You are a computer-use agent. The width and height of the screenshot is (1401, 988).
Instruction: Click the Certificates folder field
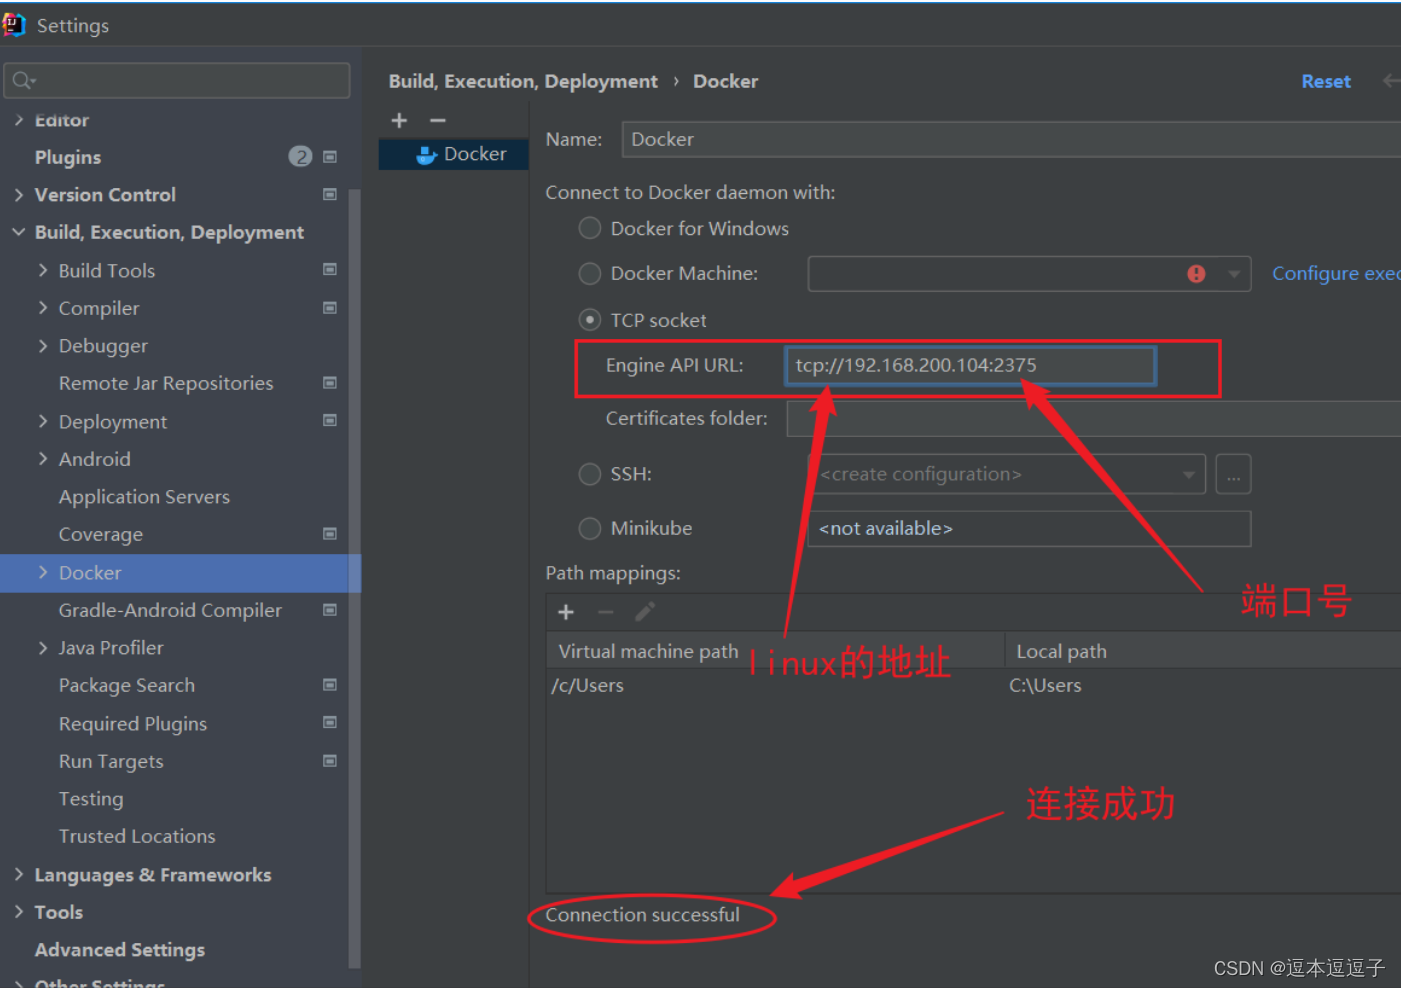tap(1094, 418)
